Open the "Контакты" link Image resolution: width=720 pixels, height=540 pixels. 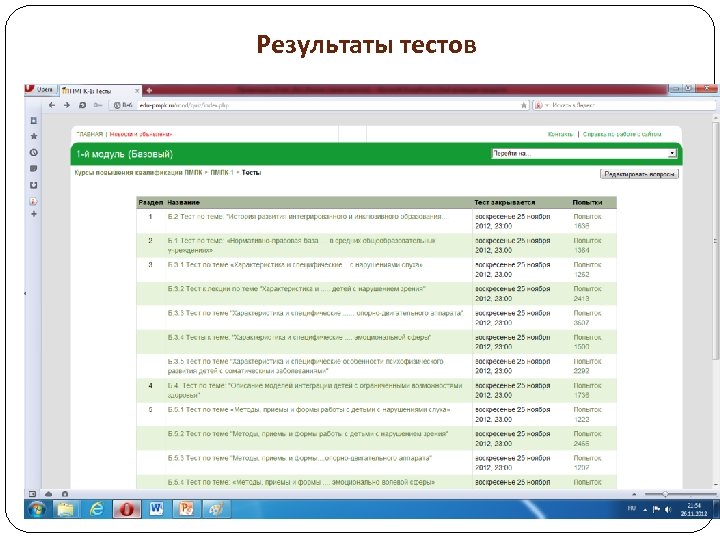tap(560, 134)
